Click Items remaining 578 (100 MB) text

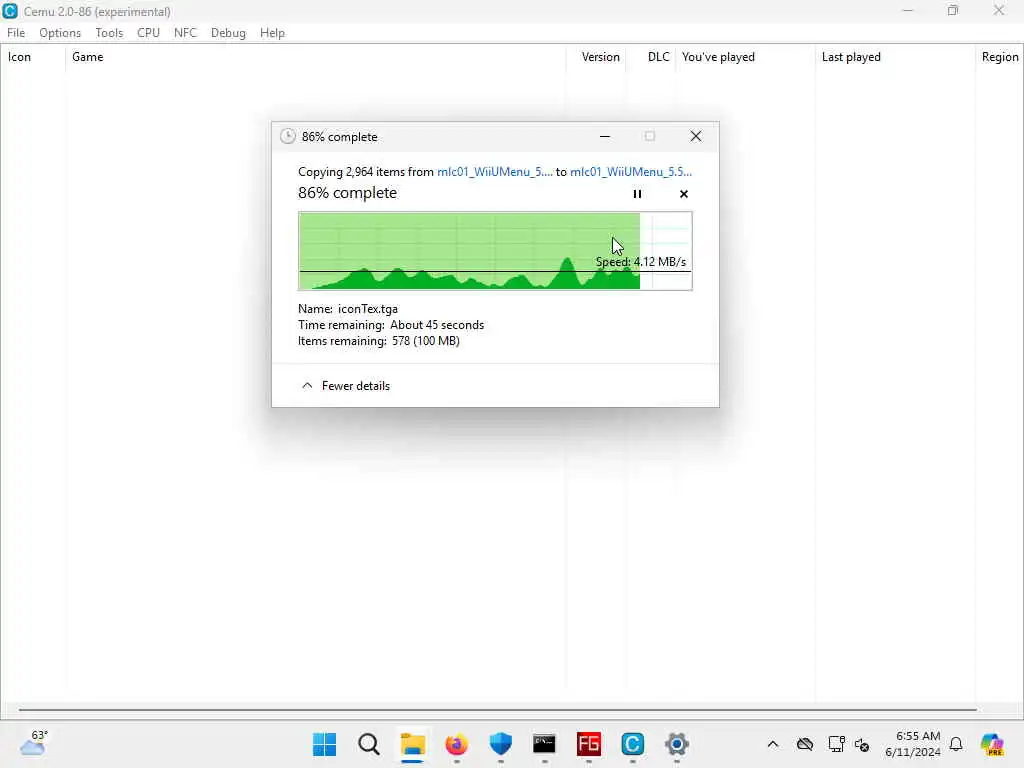click(x=379, y=341)
